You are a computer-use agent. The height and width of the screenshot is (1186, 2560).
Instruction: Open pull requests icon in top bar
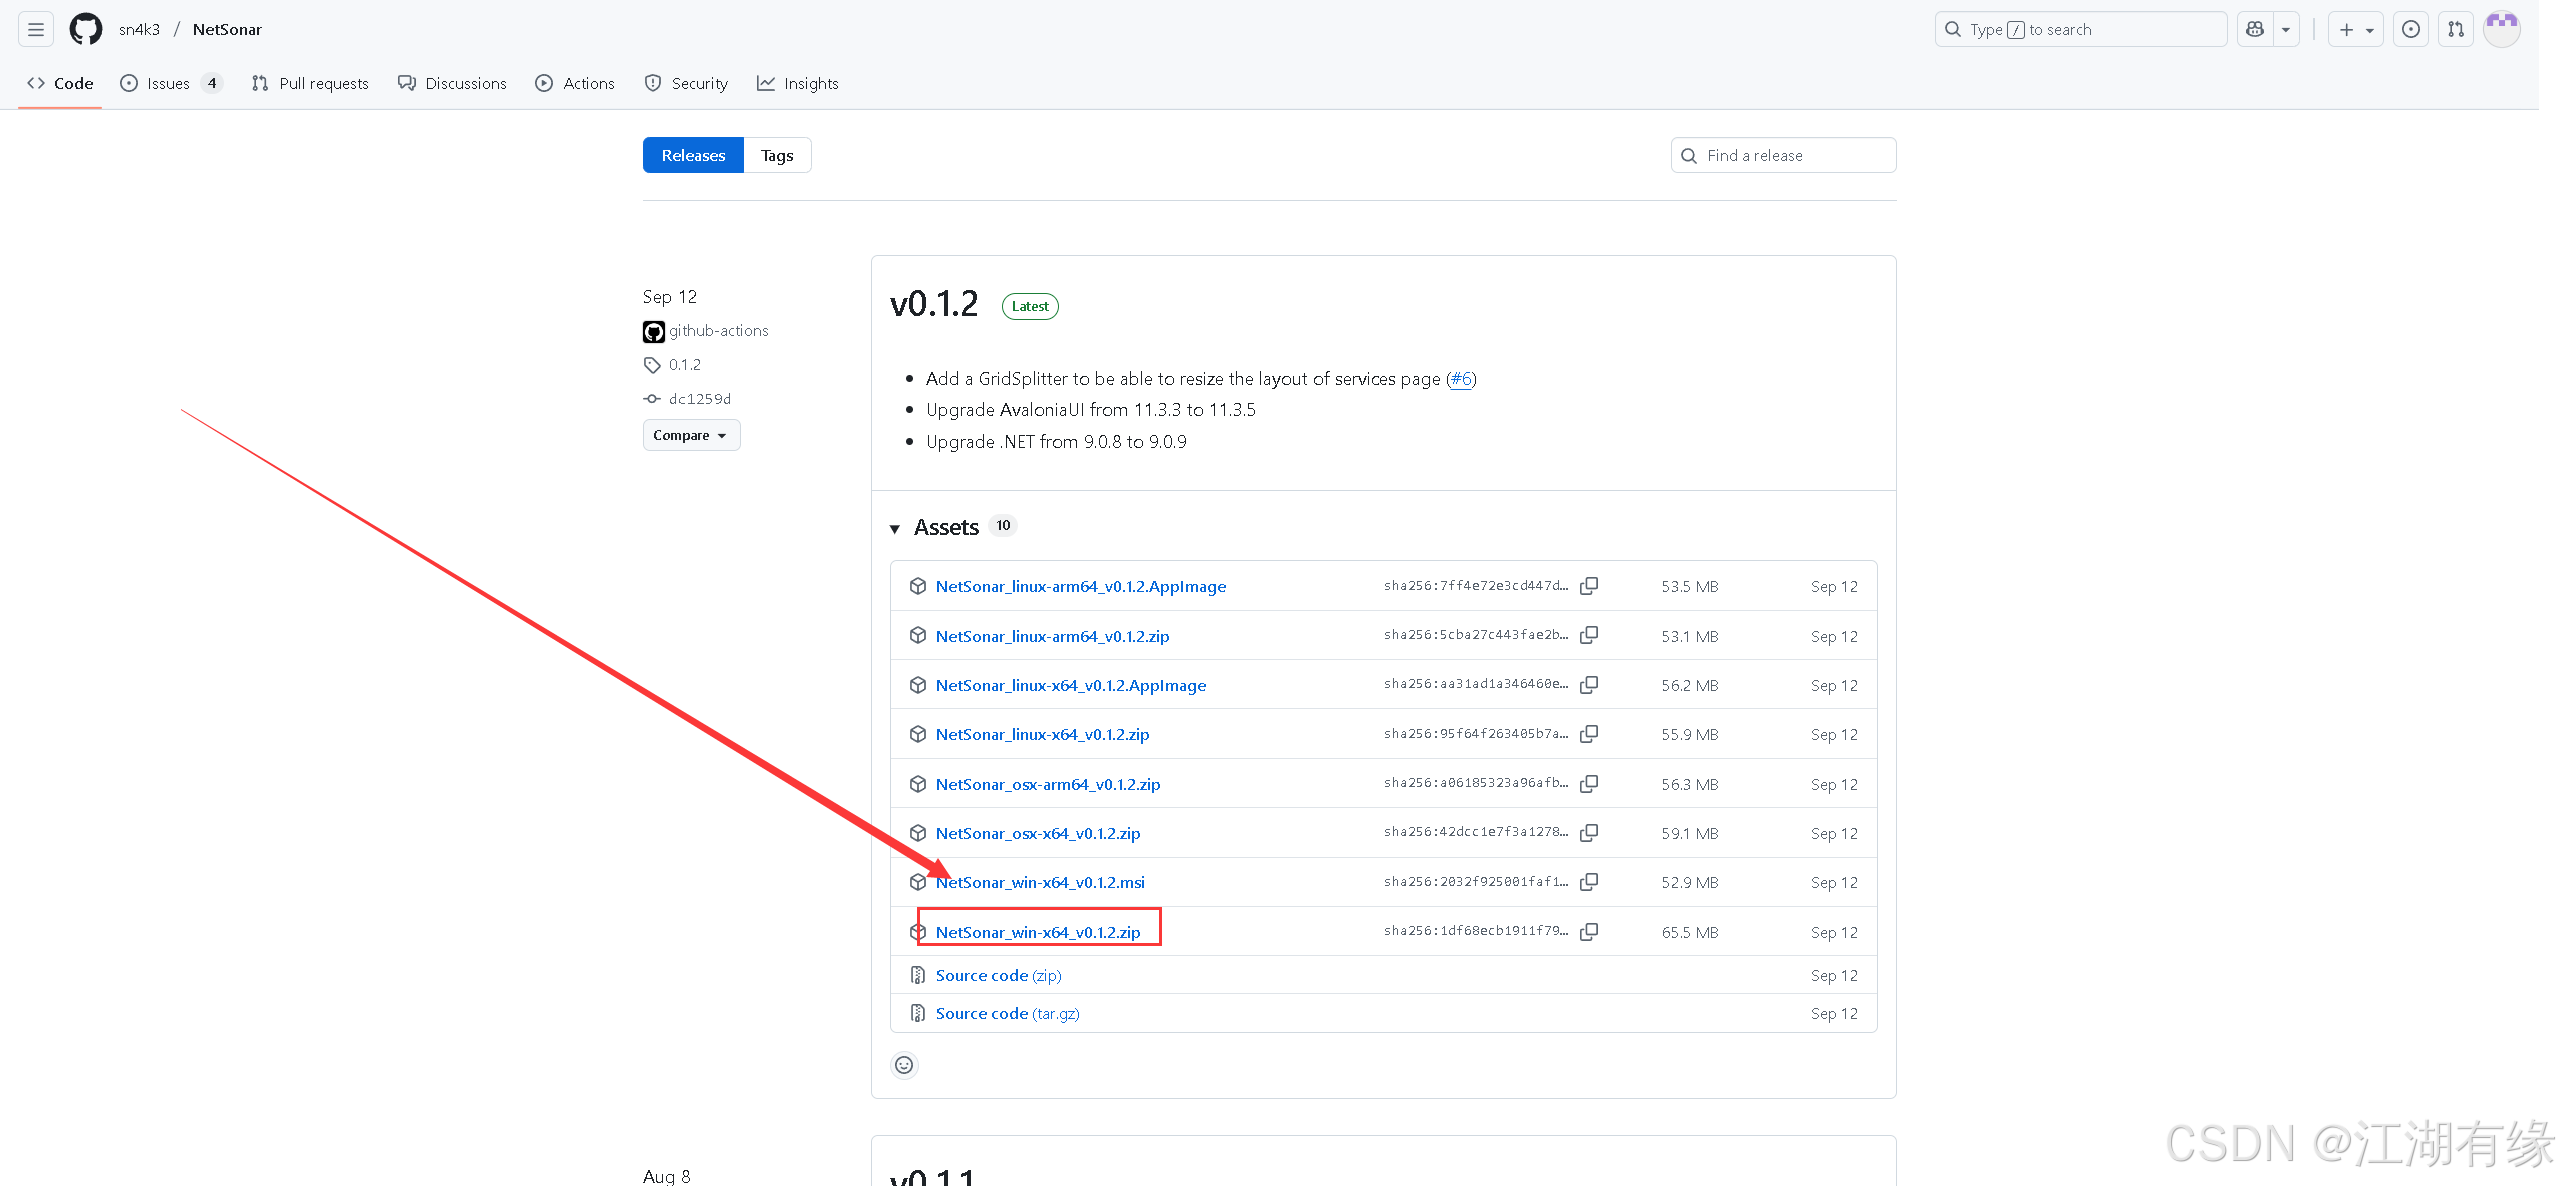click(x=2456, y=29)
